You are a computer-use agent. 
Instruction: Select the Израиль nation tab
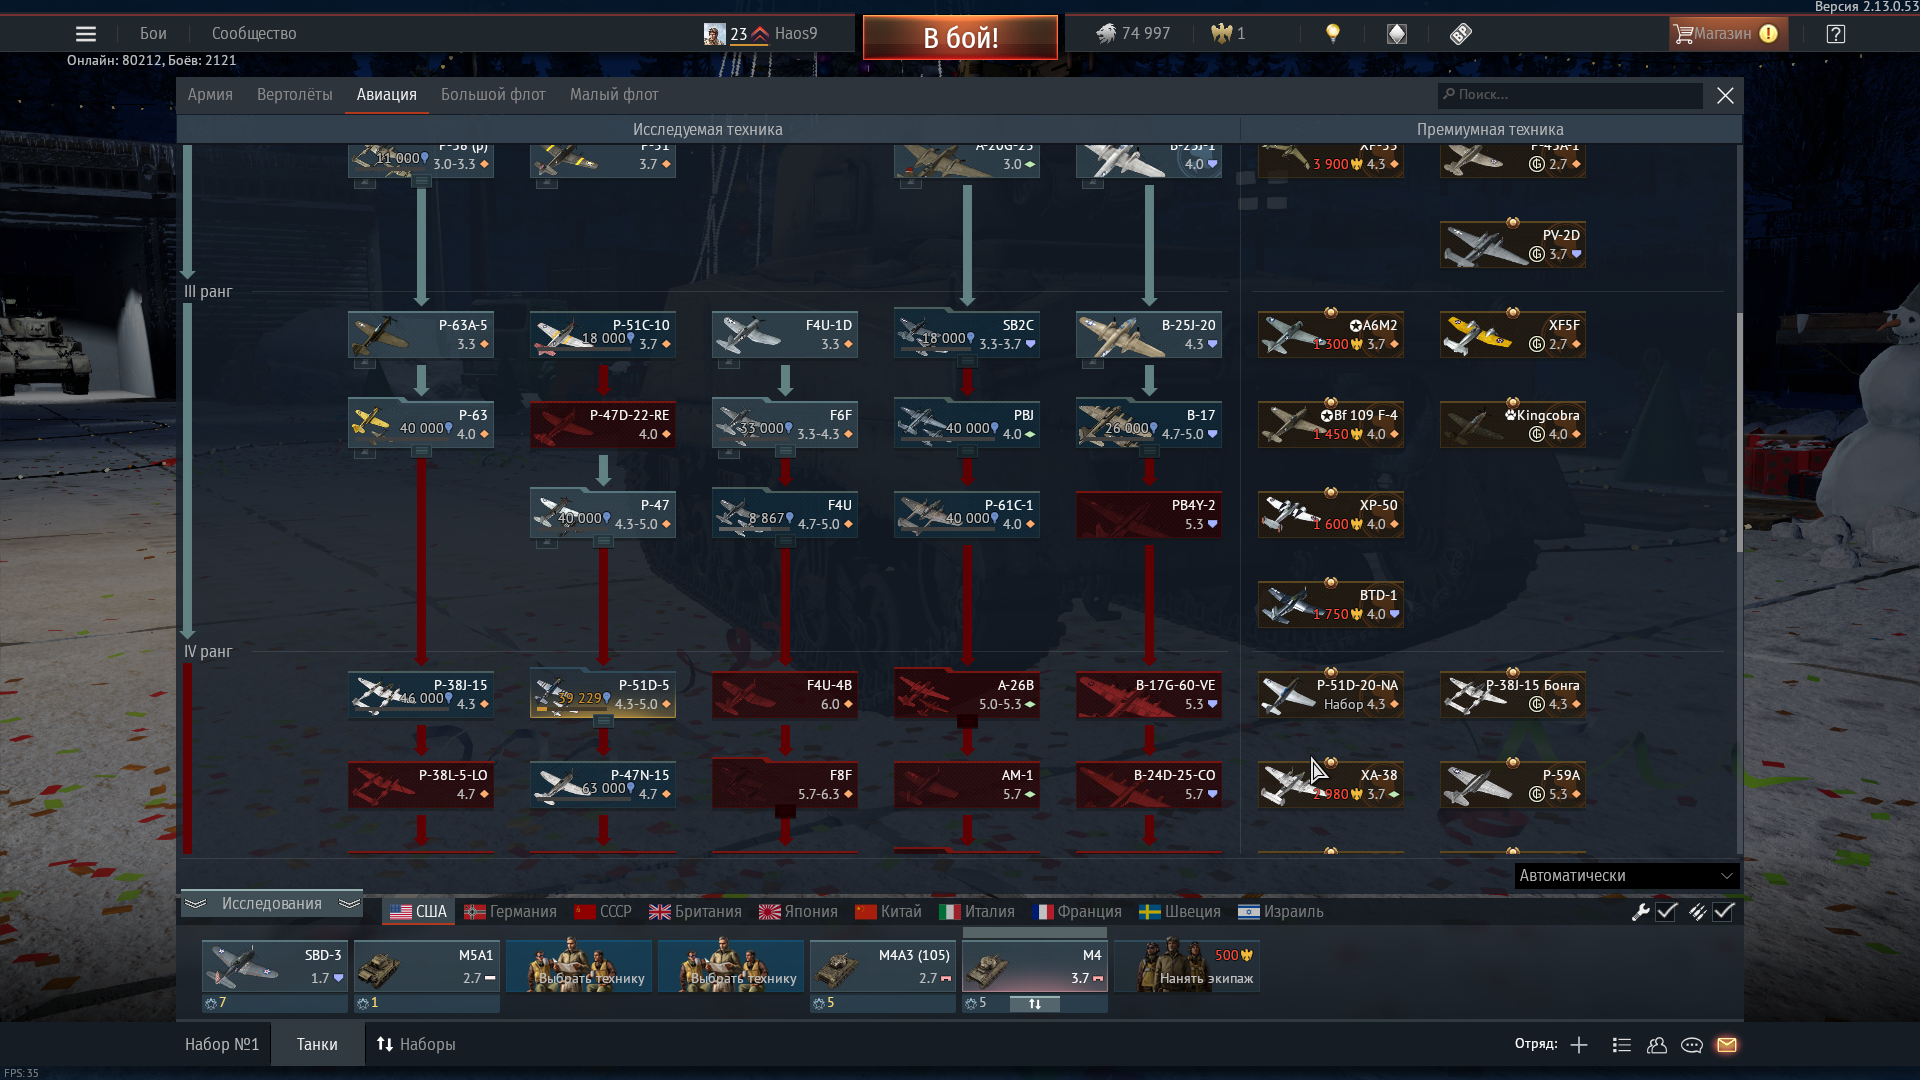point(1281,912)
